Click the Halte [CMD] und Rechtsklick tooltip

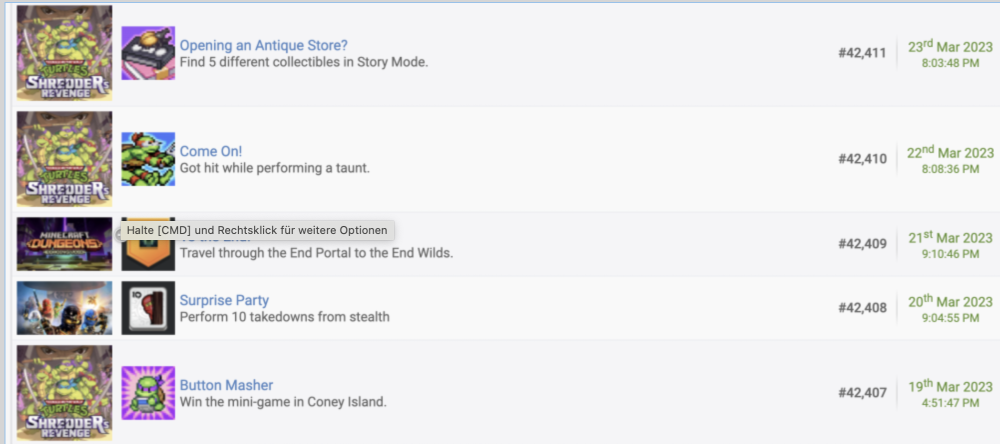256,231
